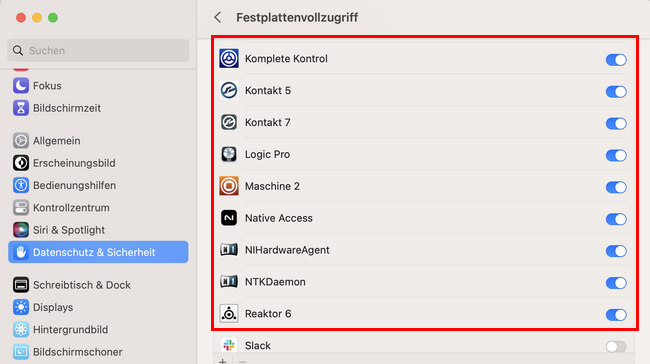Disable full disk access for Kontakt 7
This screenshot has height=364, width=650.
coord(616,123)
